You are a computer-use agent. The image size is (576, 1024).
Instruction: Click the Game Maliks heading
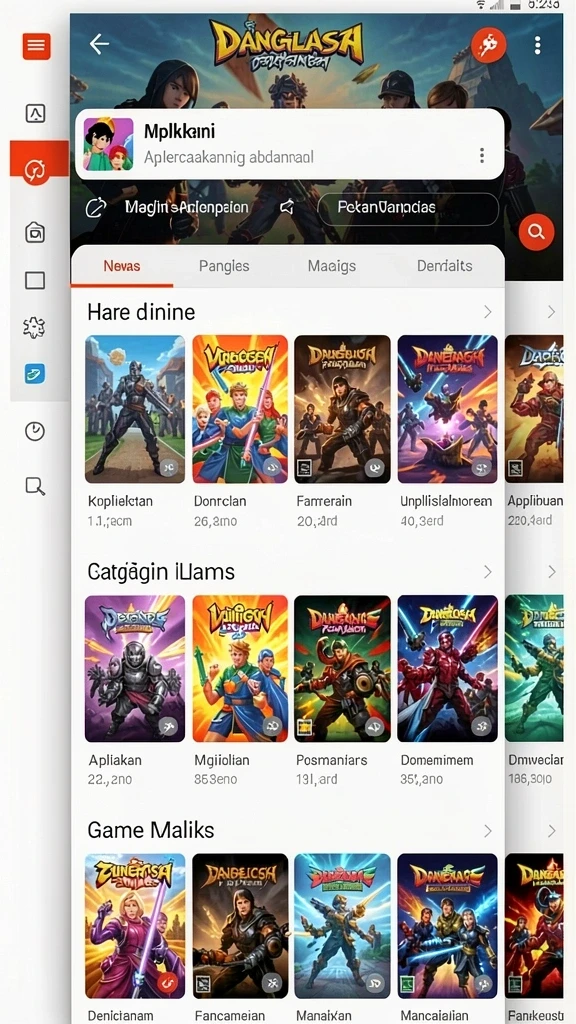click(151, 831)
